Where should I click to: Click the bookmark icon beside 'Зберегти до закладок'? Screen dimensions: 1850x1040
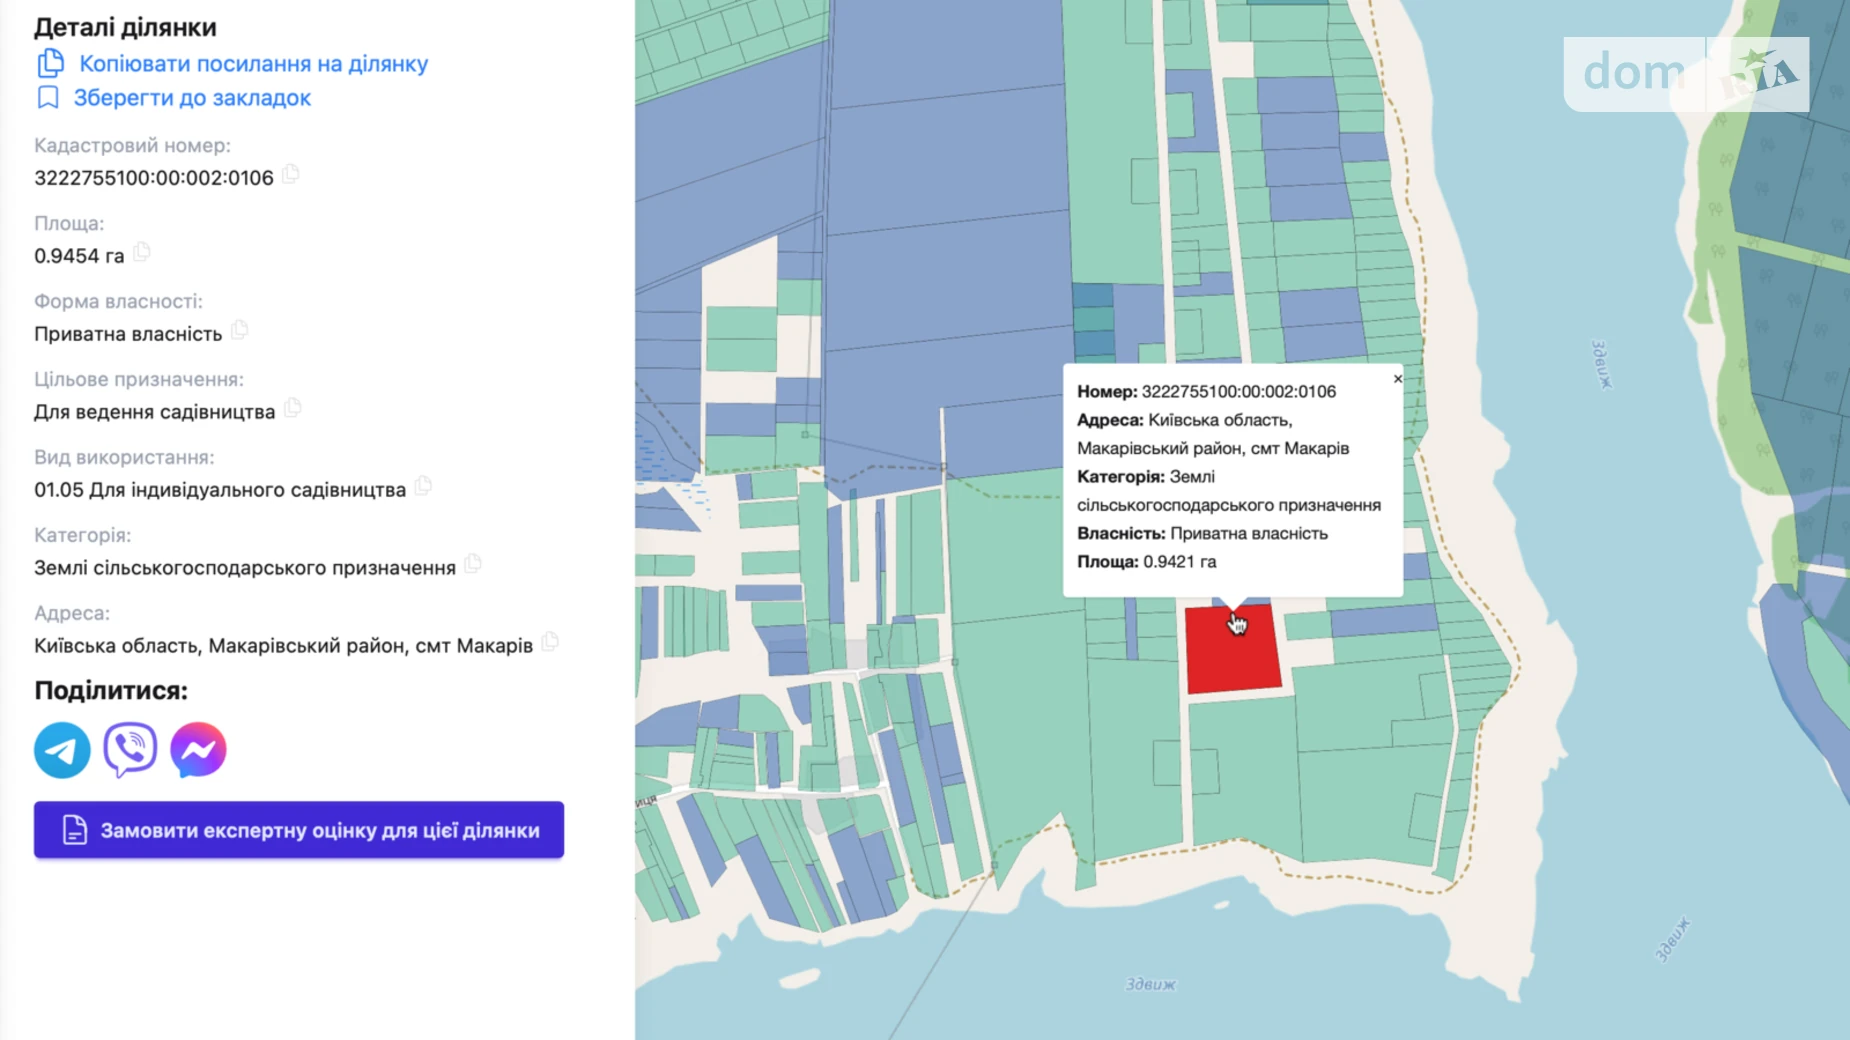click(48, 98)
